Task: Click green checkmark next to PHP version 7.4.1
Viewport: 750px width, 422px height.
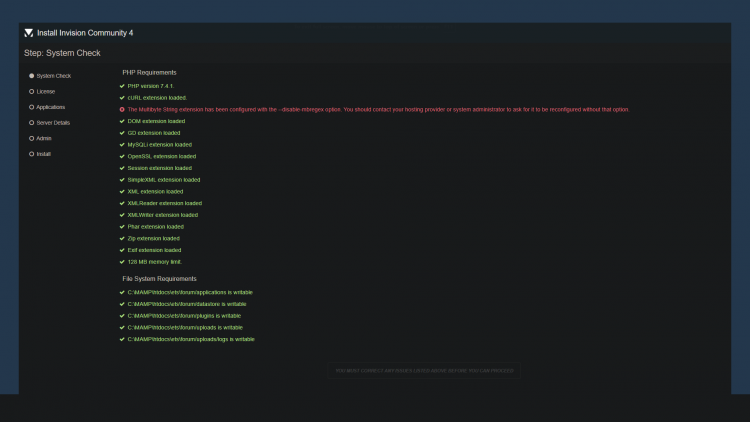Action: [x=122, y=86]
